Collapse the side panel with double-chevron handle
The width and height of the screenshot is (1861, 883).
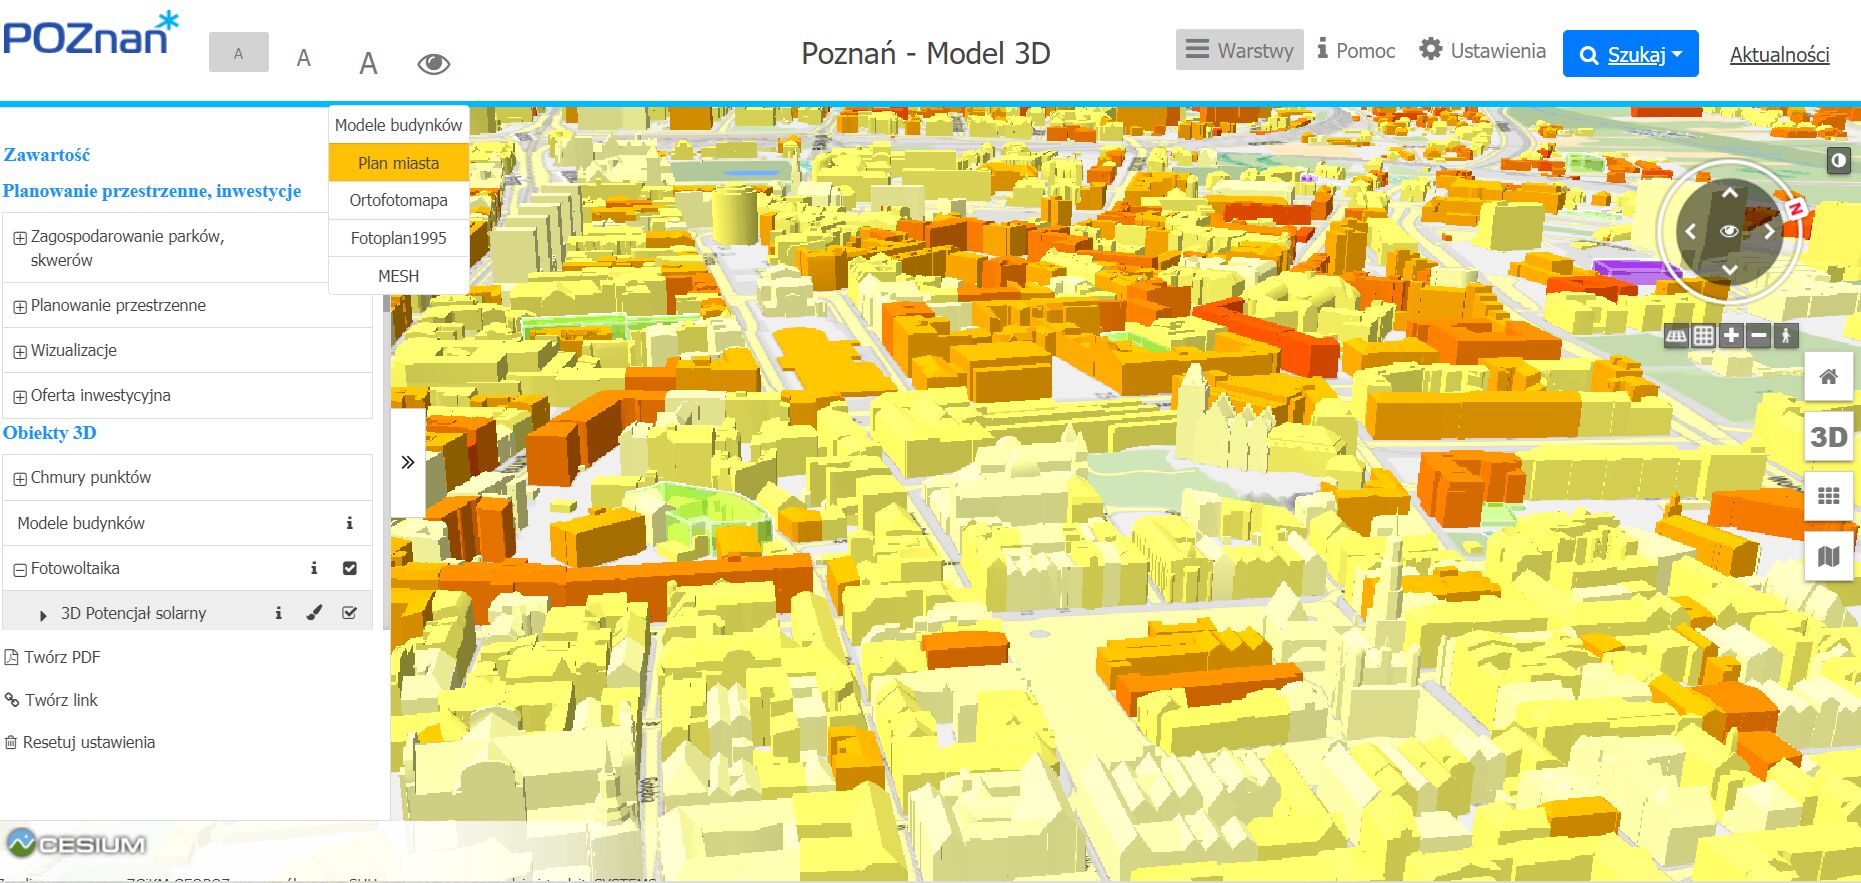click(407, 462)
